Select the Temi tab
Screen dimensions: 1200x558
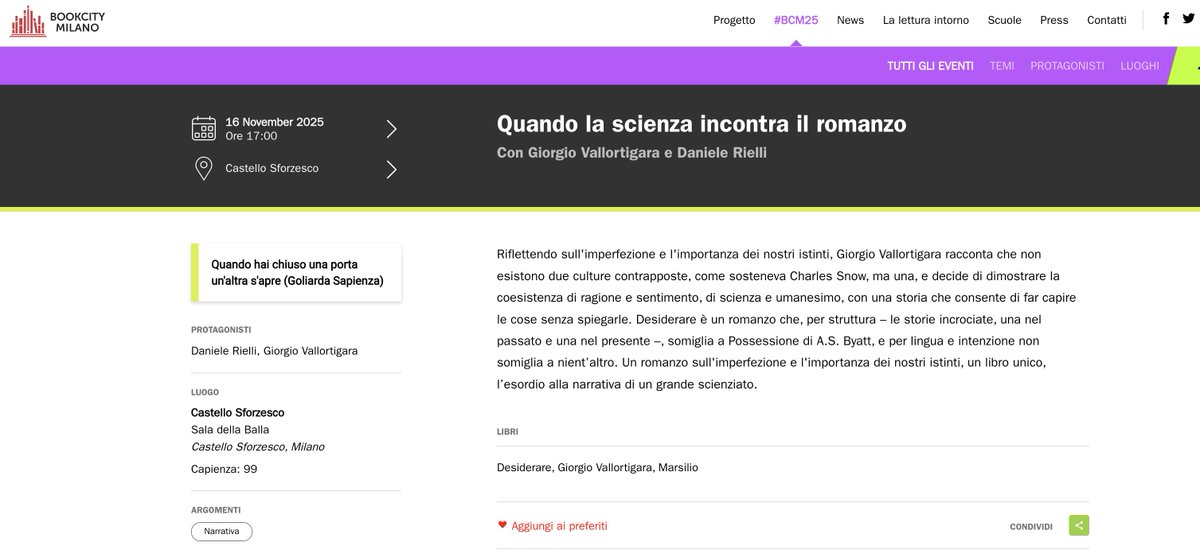pyautogui.click(x=1002, y=66)
